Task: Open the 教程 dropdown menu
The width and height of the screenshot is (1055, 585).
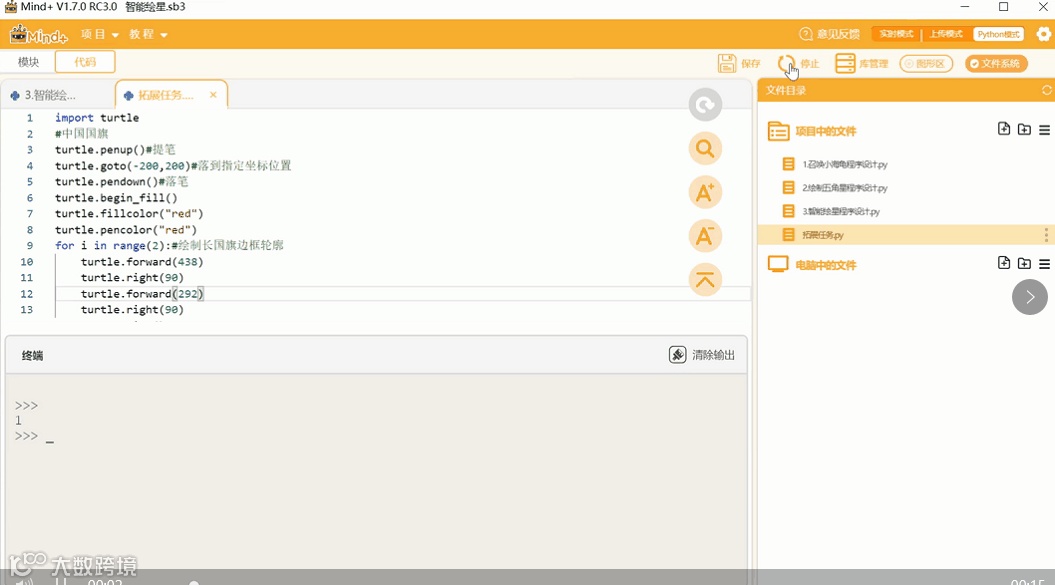Action: tap(148, 34)
